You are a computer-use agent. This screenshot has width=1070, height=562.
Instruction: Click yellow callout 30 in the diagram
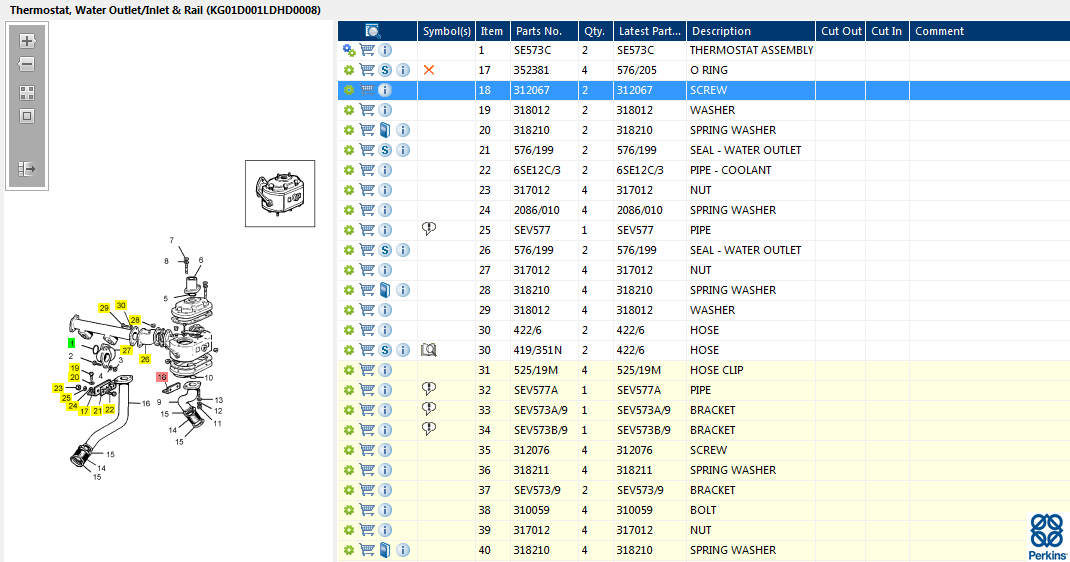(121, 306)
